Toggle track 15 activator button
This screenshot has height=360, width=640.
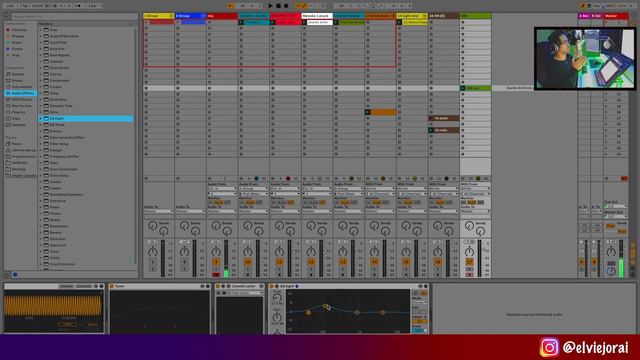tap(406, 262)
